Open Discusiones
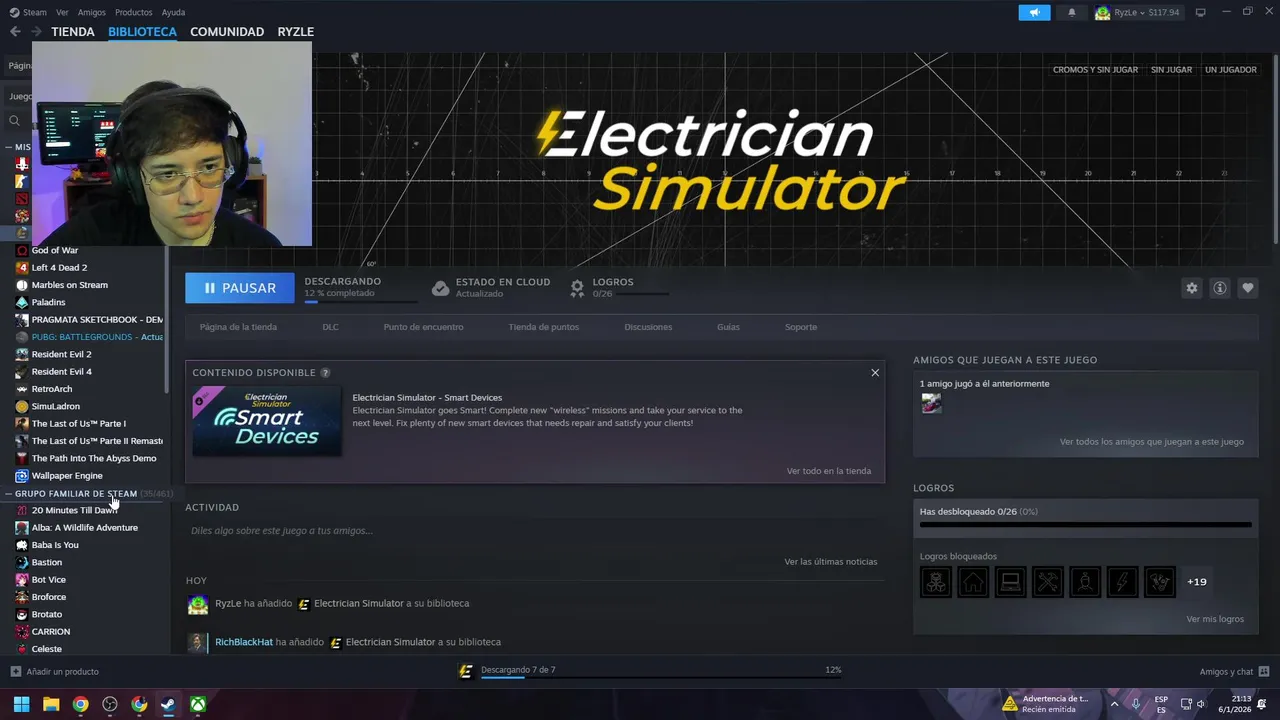Screen dimensions: 1280x720 pos(648,327)
